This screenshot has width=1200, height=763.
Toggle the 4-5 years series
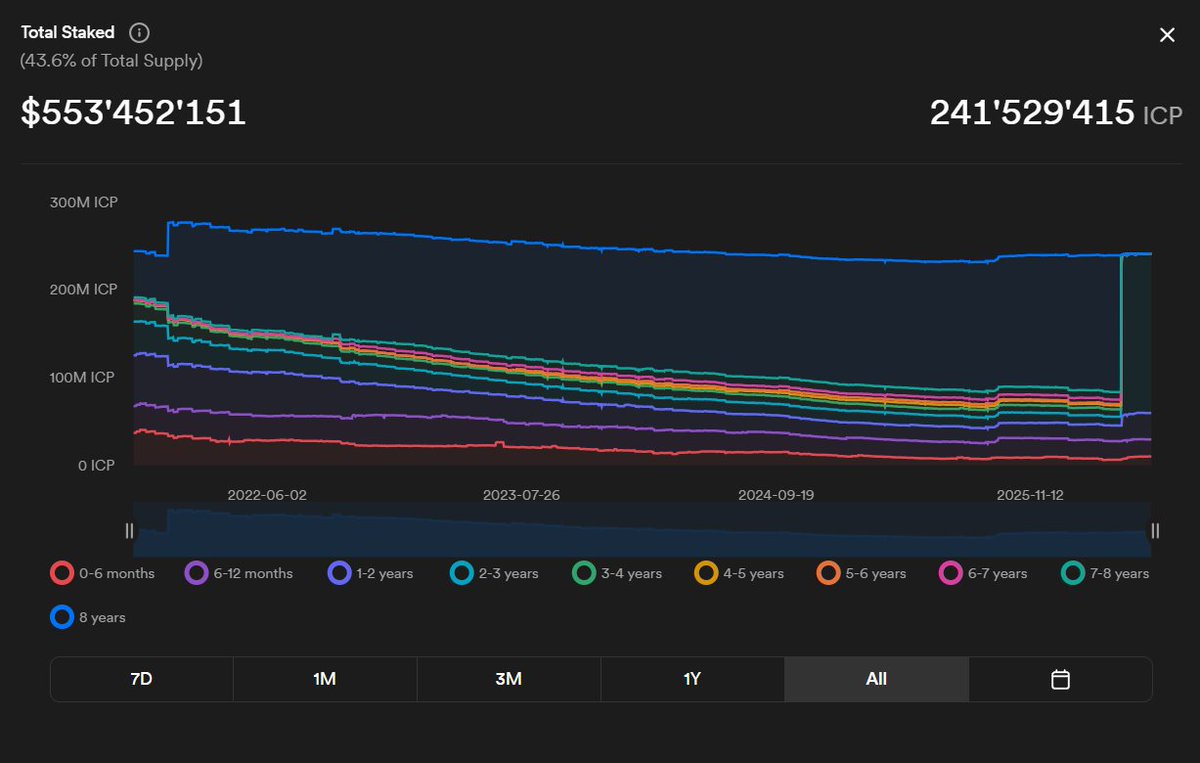[x=739, y=573]
